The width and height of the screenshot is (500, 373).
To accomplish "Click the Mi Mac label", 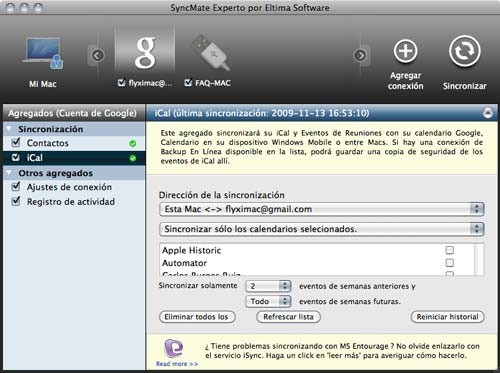I will (43, 84).
